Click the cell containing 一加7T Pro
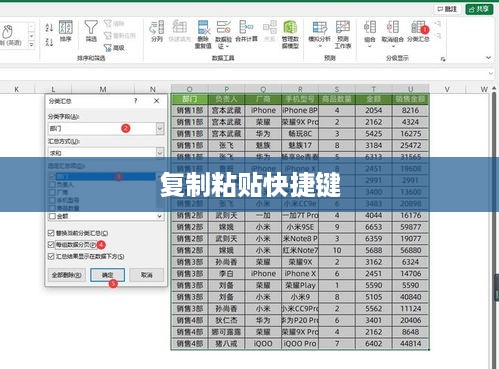 [300, 215]
